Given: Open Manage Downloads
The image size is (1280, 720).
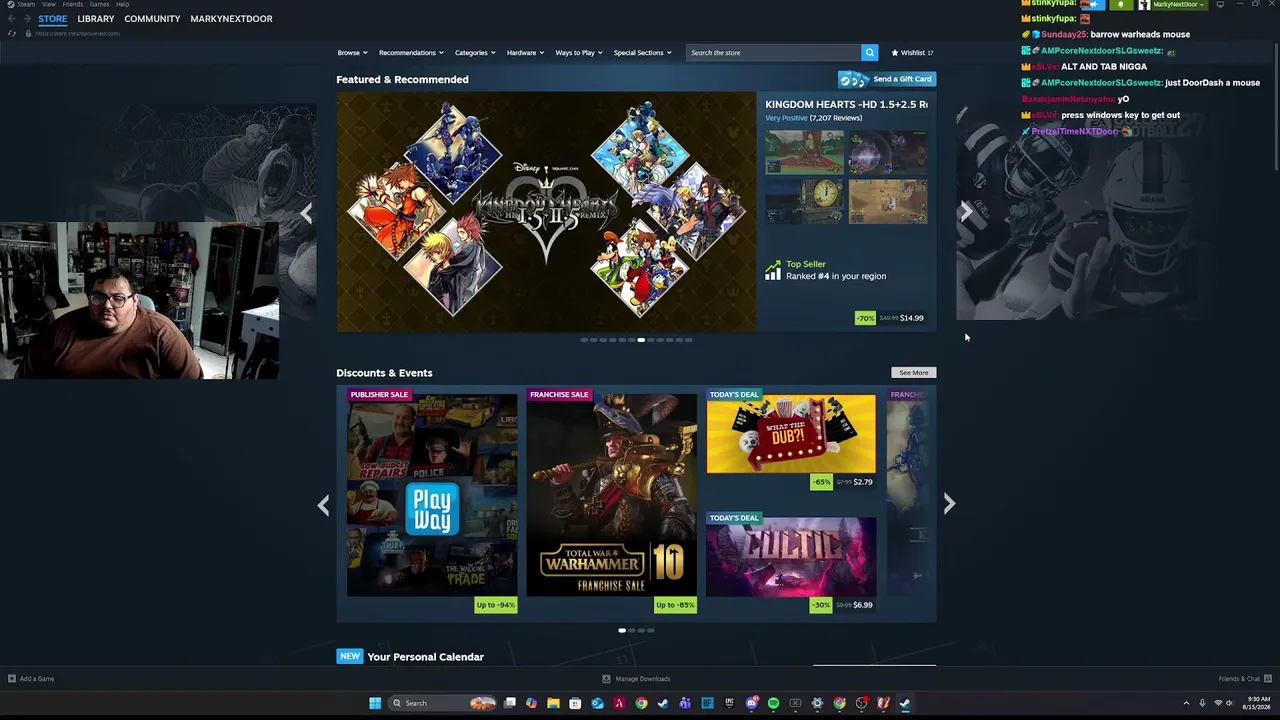Looking at the screenshot, I should coord(636,679).
